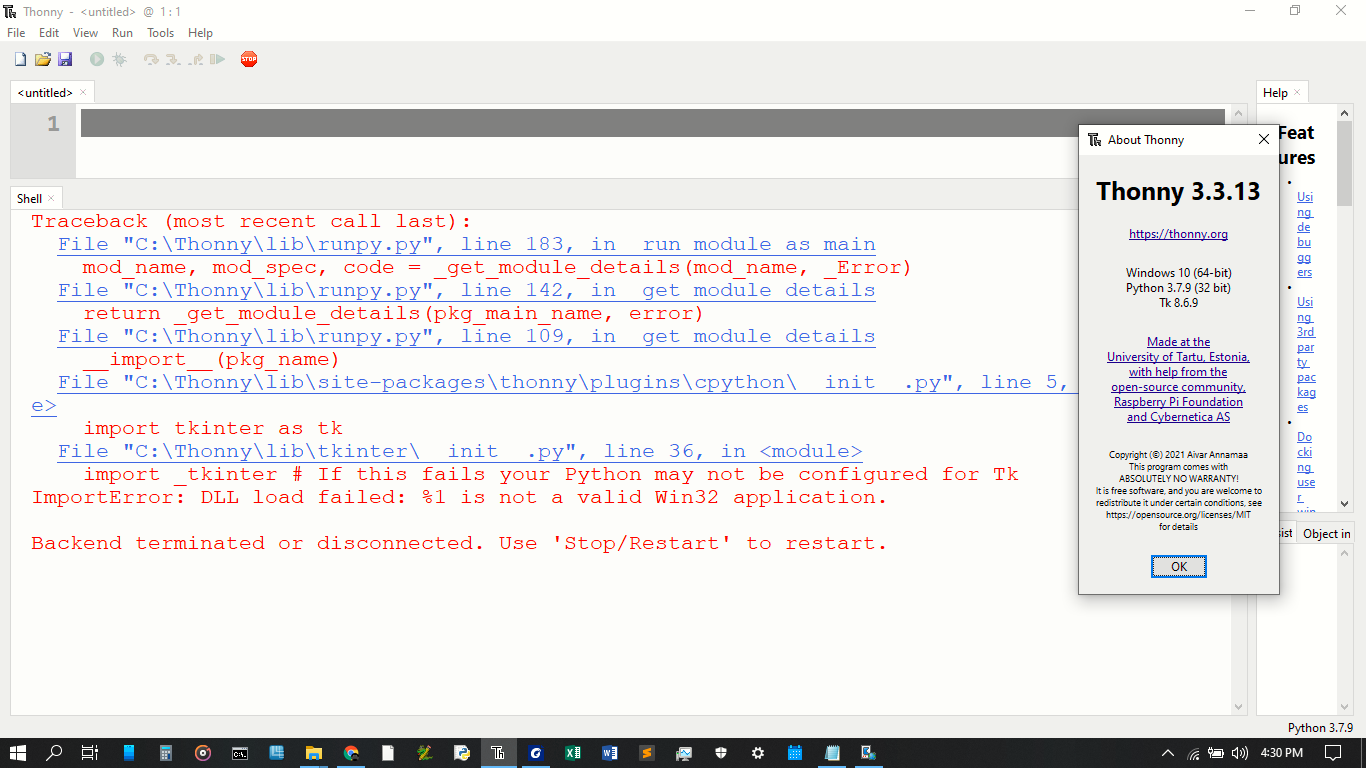Close the Shell pane with its x
This screenshot has width=1366, height=768.
[x=49, y=198]
